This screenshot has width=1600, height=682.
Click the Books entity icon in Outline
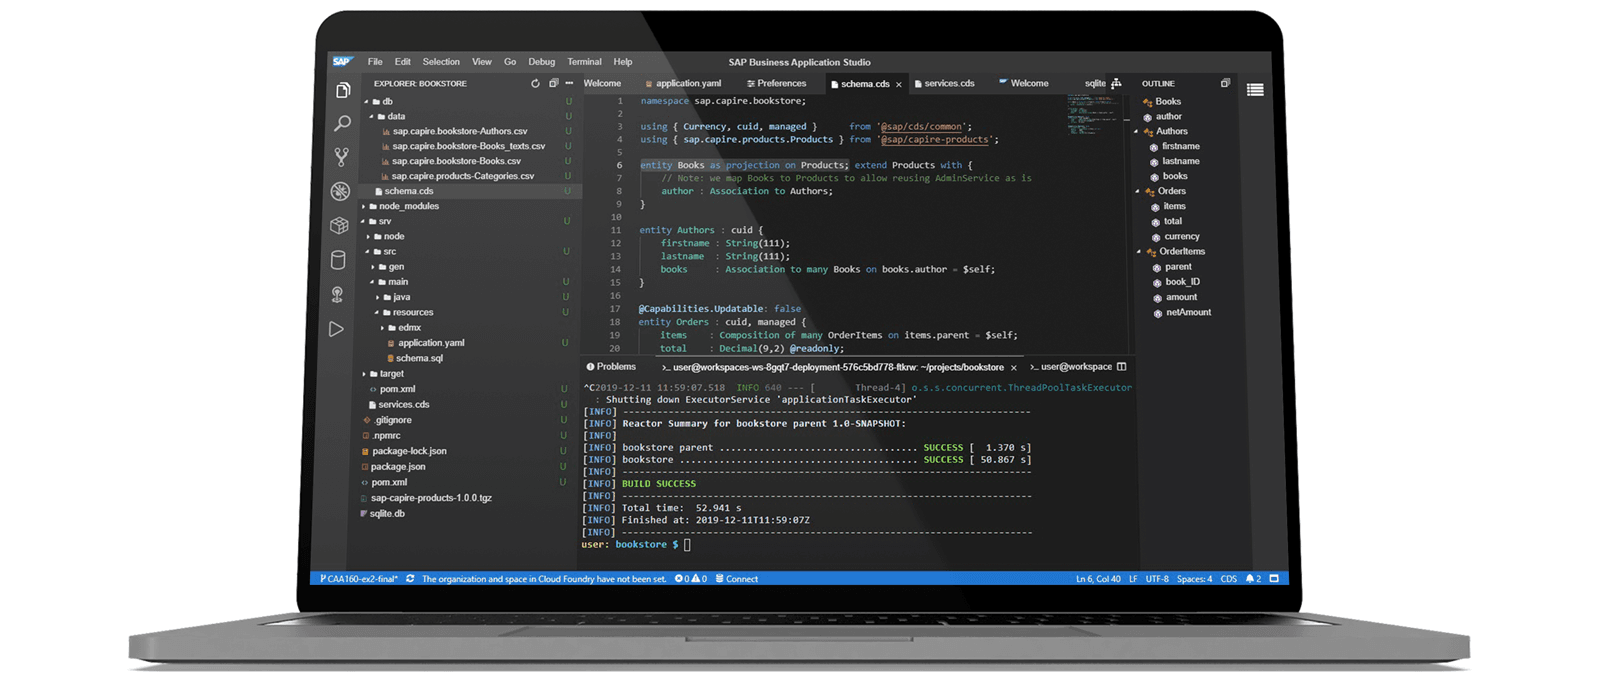coord(1148,102)
